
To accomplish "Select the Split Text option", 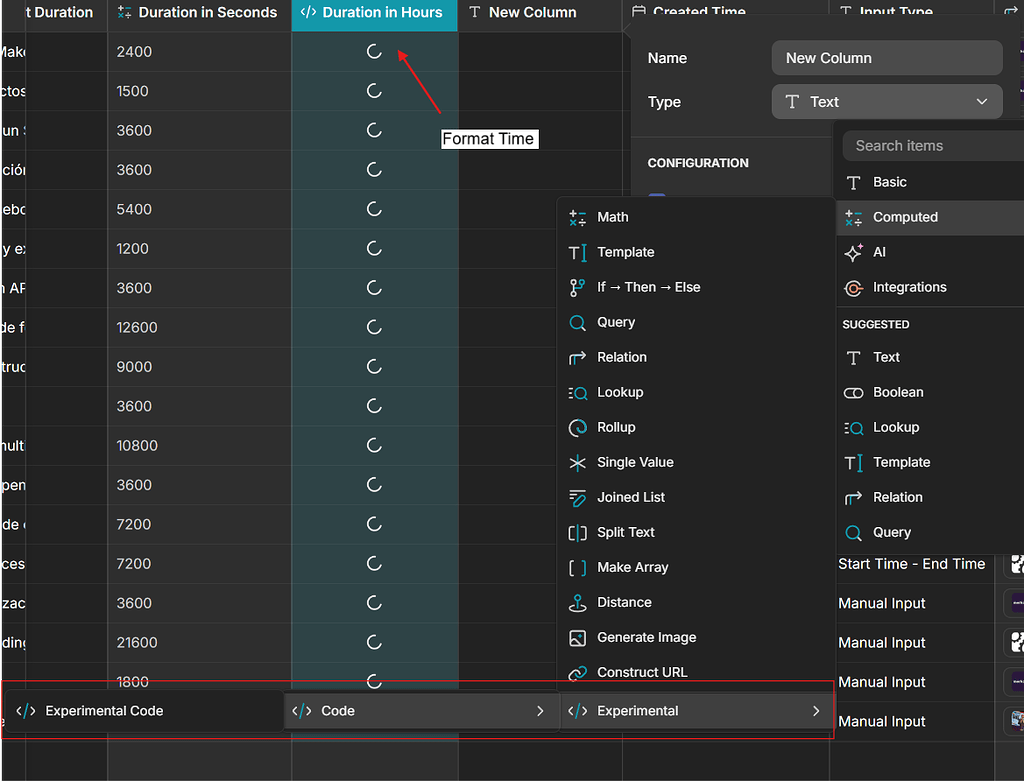I will 625,532.
